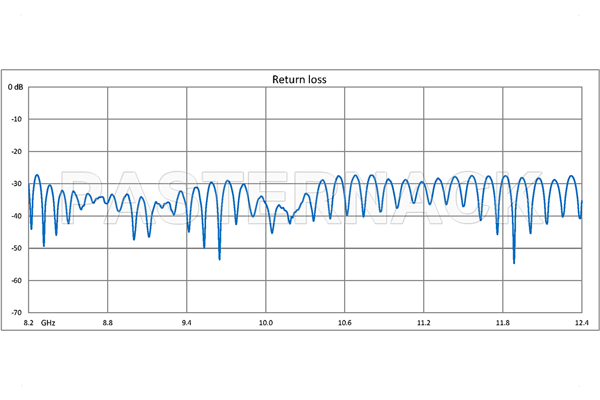This screenshot has width=600, height=400.
Task: Click the -70 y-axis label
Action: pyautogui.click(x=17, y=312)
